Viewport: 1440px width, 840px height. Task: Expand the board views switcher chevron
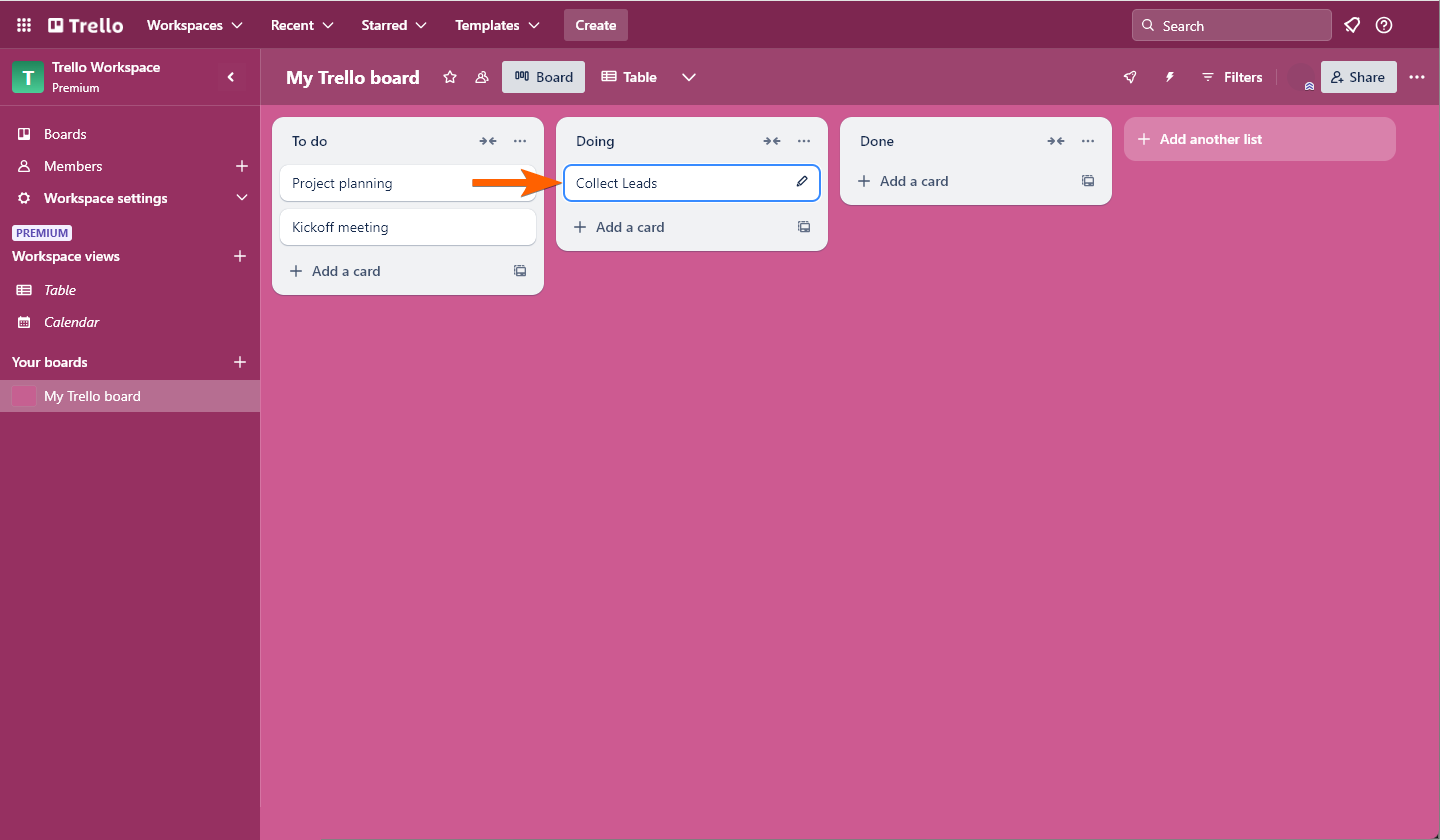(689, 77)
